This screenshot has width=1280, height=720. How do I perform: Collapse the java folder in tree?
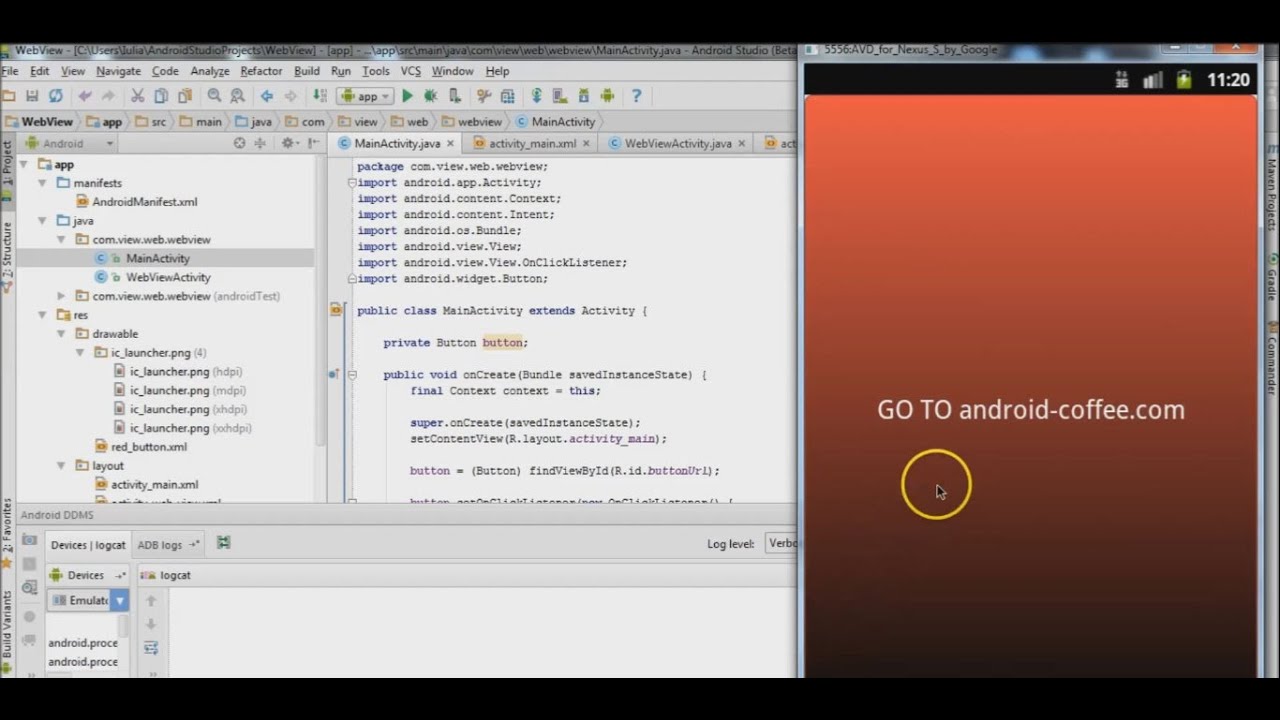pos(42,221)
